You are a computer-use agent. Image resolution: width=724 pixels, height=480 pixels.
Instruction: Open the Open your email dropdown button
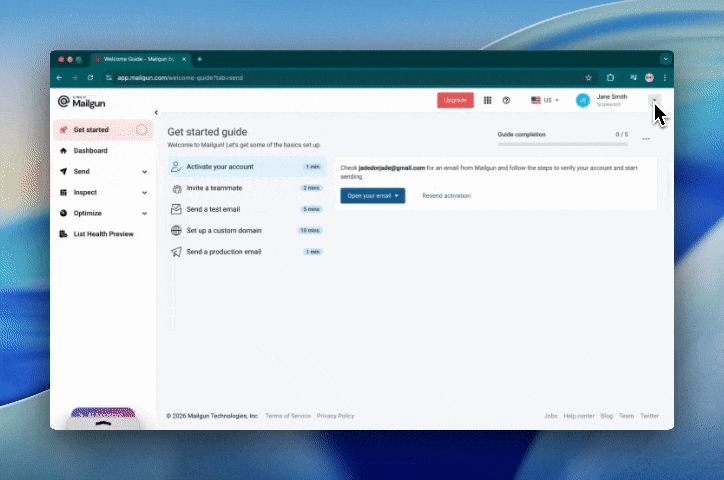point(373,196)
